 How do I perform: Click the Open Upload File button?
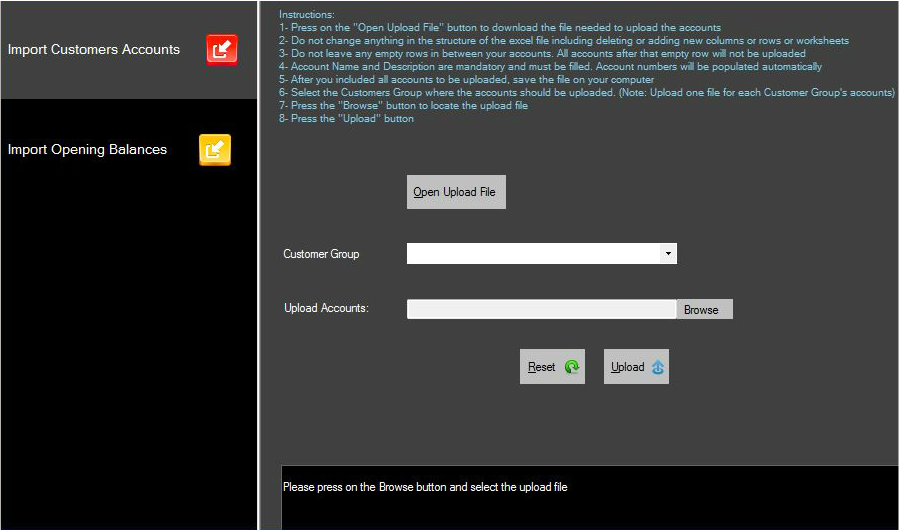tap(456, 192)
